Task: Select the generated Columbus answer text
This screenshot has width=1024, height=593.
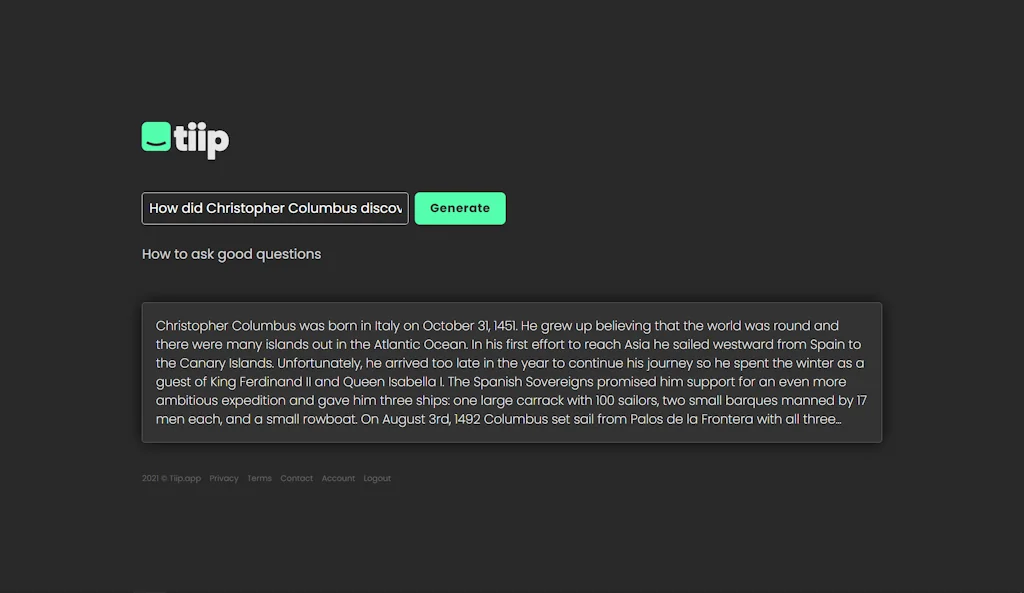Action: click(x=511, y=372)
